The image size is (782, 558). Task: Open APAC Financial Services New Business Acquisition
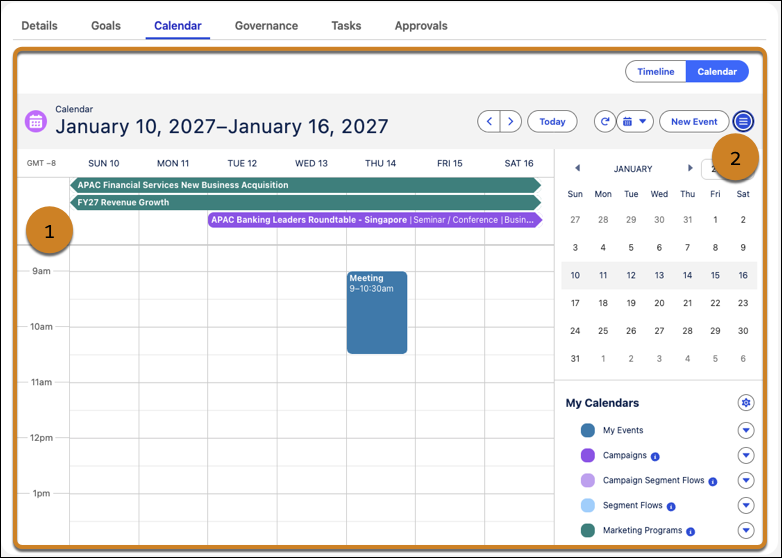306,185
